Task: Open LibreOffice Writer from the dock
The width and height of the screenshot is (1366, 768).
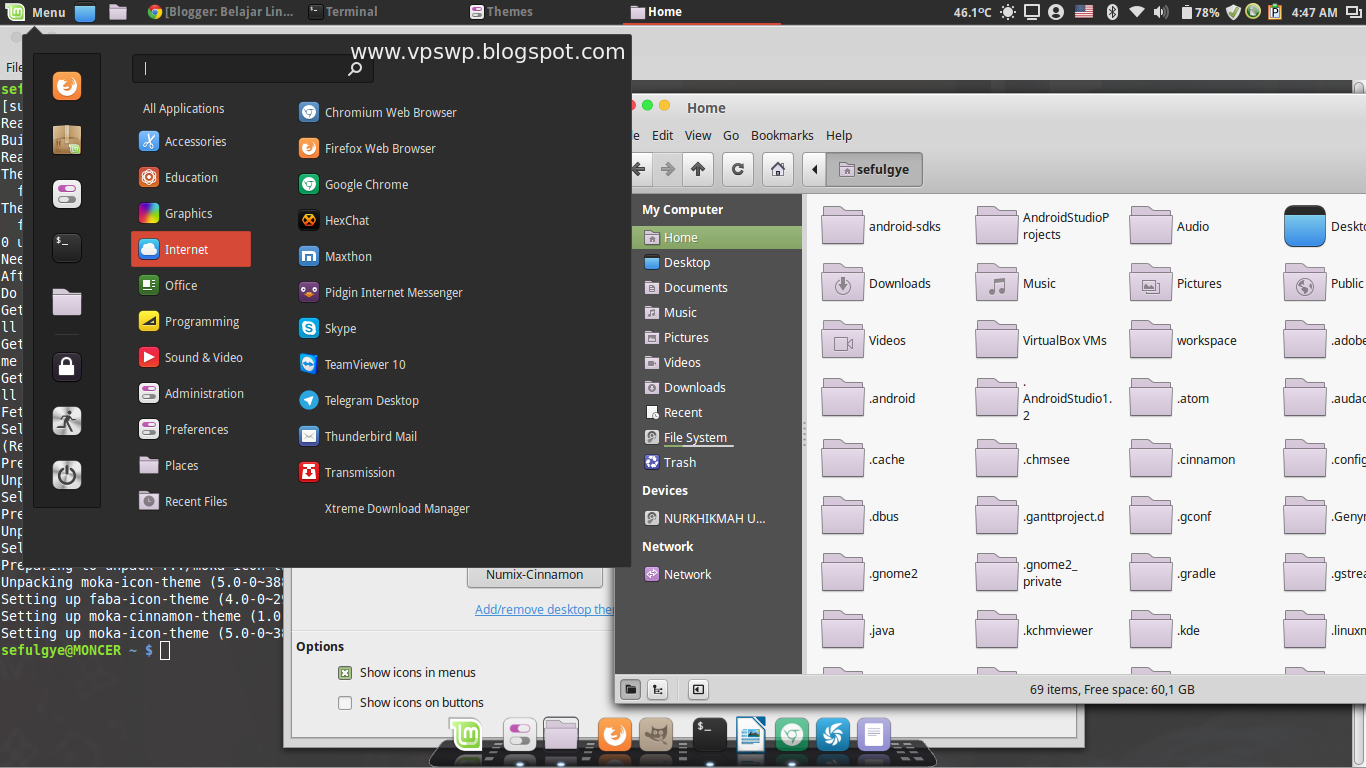Action: 749,736
